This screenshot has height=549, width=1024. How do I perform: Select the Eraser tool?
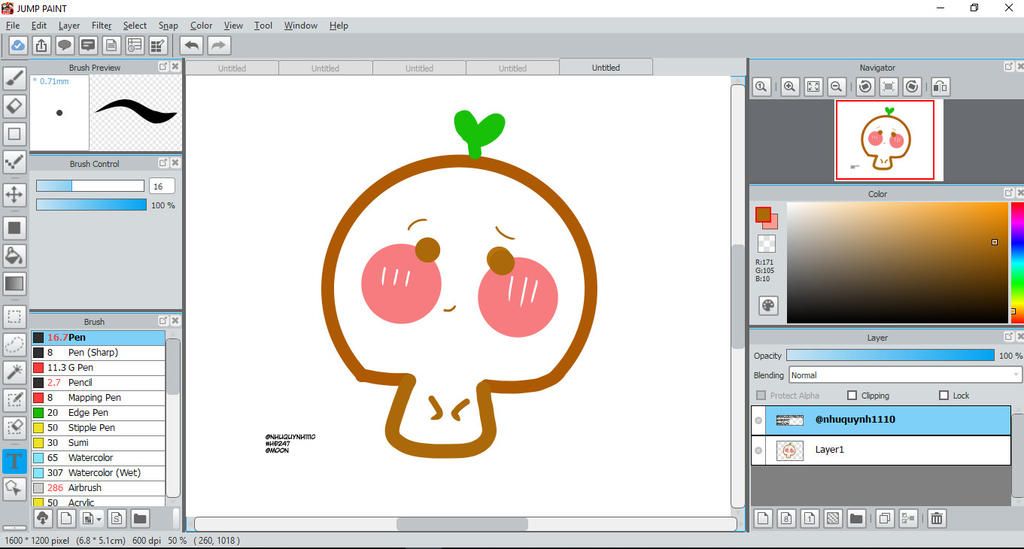click(14, 106)
